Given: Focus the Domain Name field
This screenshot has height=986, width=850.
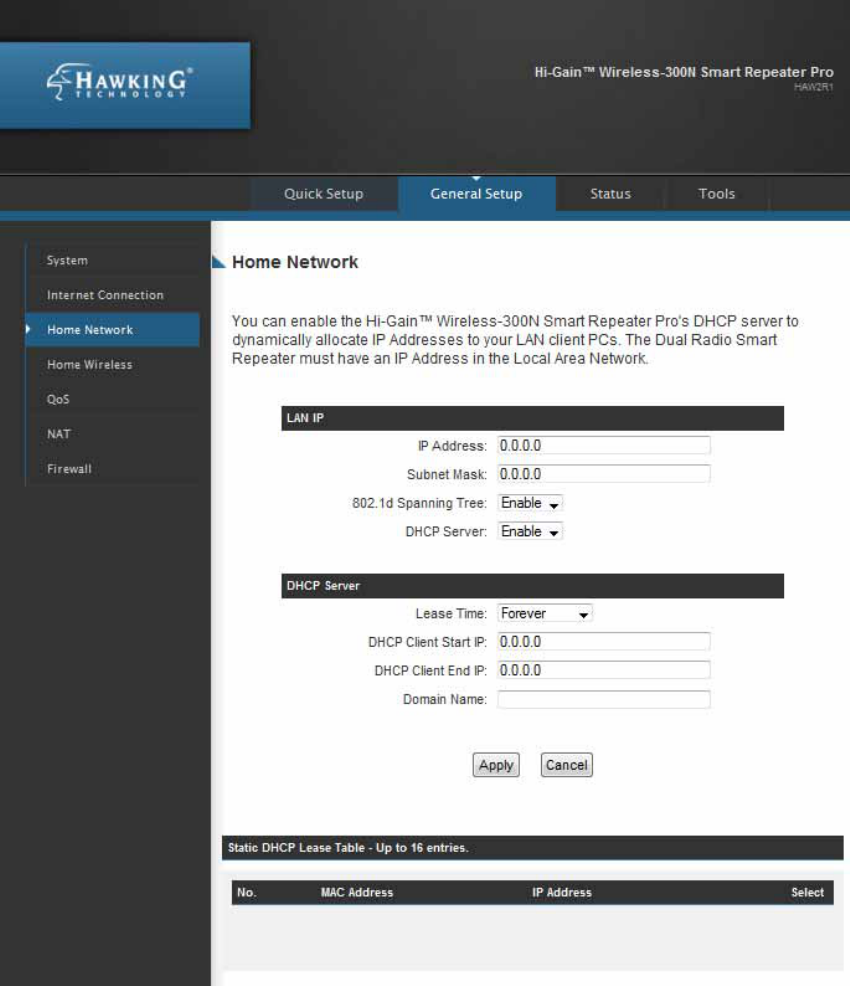Looking at the screenshot, I should click(x=604, y=699).
